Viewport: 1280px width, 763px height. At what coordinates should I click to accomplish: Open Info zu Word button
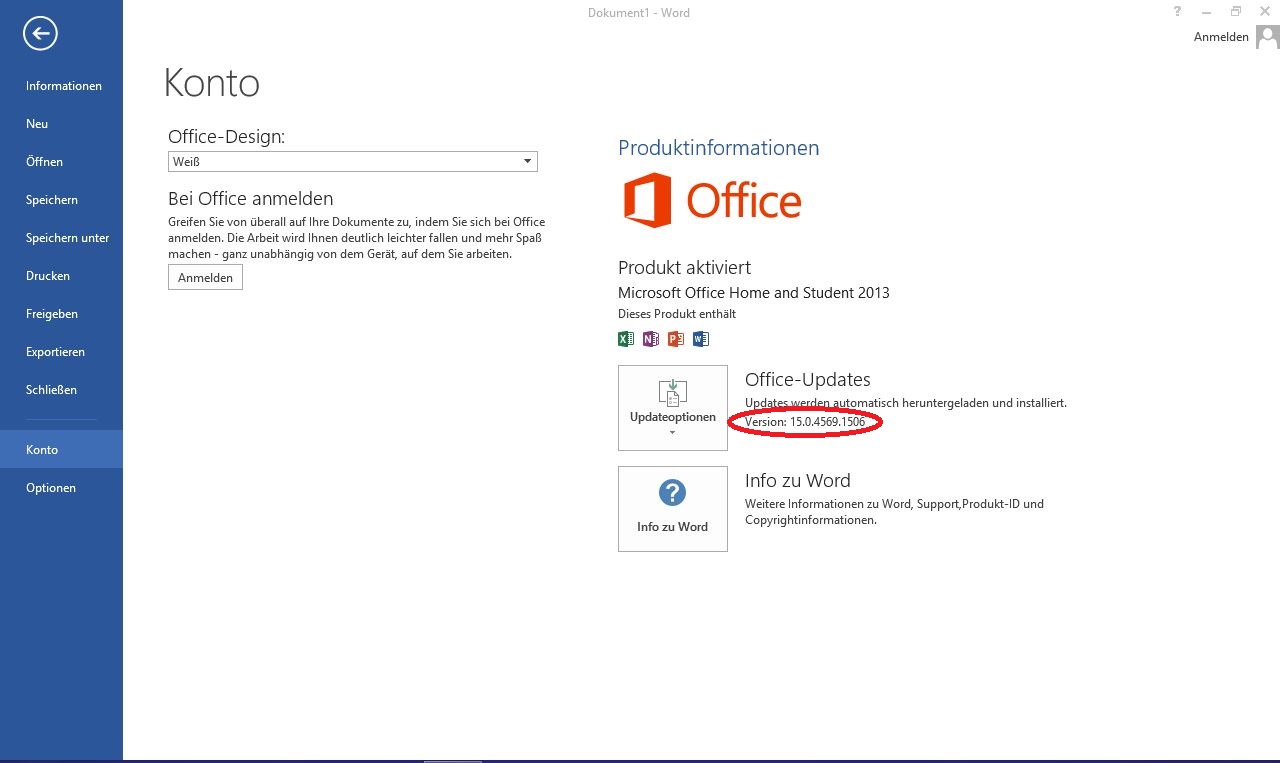tap(672, 508)
